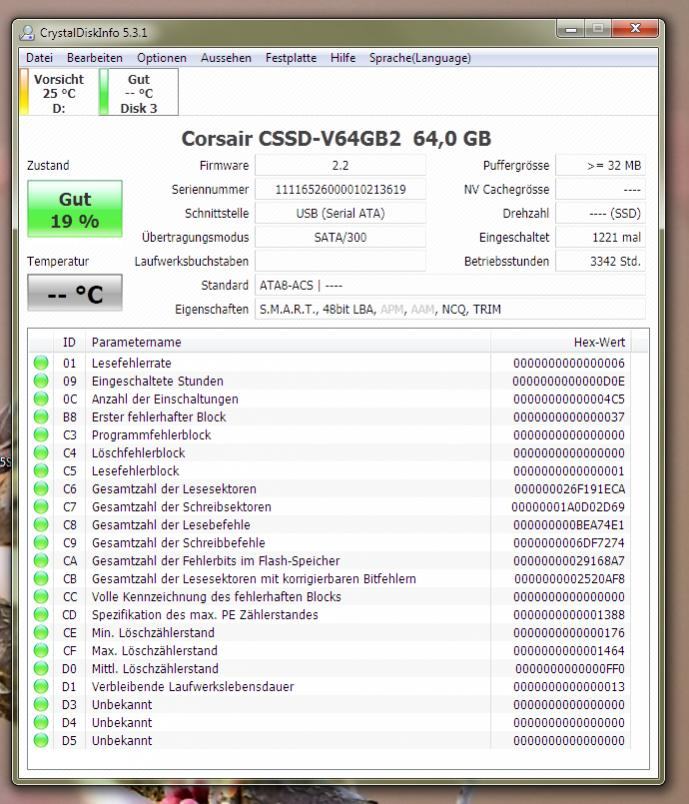
Task: Click the green Gut 19 % health status button
Action: pos(75,209)
